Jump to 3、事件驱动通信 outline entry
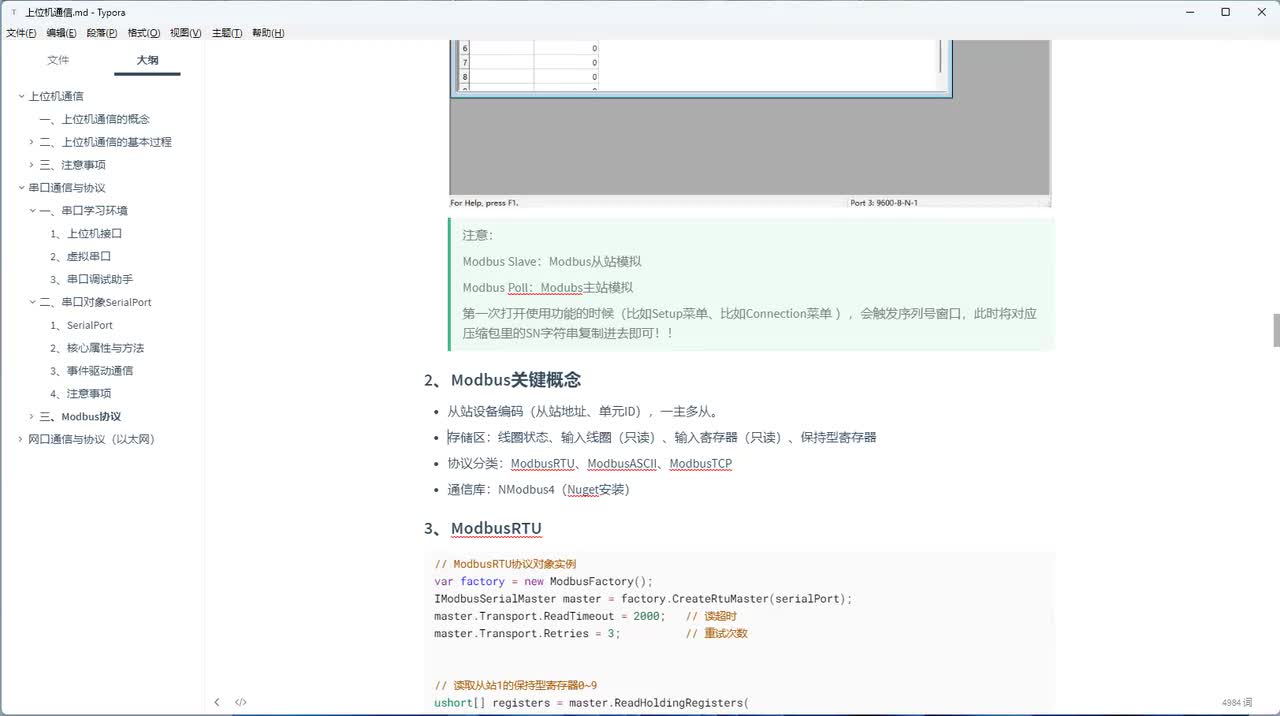The image size is (1280, 716). pyautogui.click(x=91, y=371)
